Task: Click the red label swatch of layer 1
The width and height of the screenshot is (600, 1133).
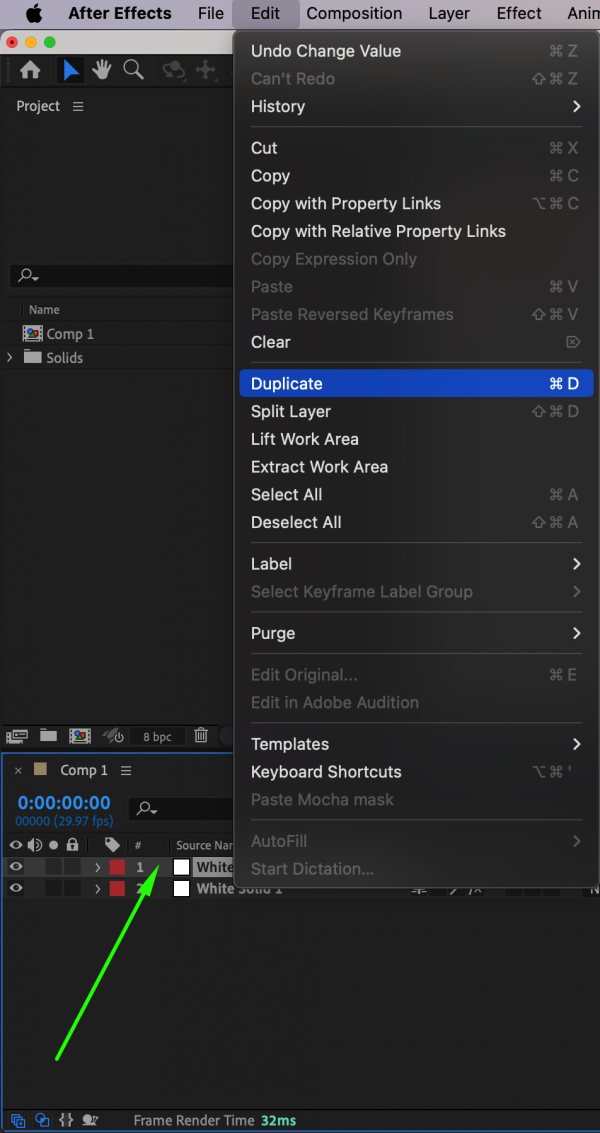Action: [x=115, y=867]
